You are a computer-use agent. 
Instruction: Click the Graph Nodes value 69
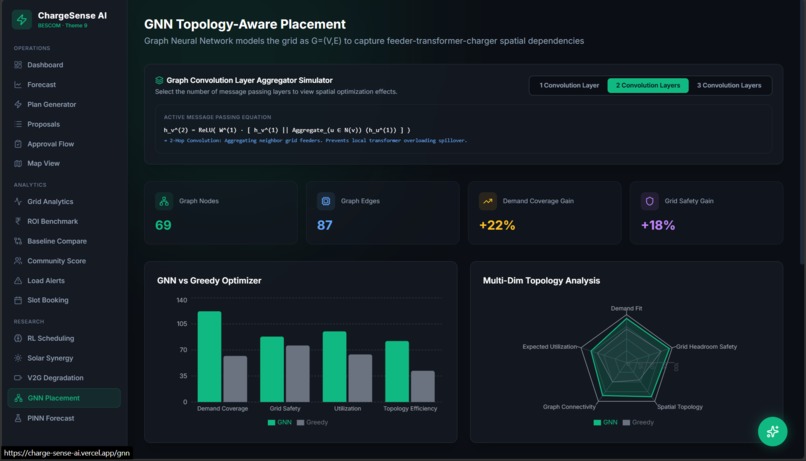tap(163, 225)
